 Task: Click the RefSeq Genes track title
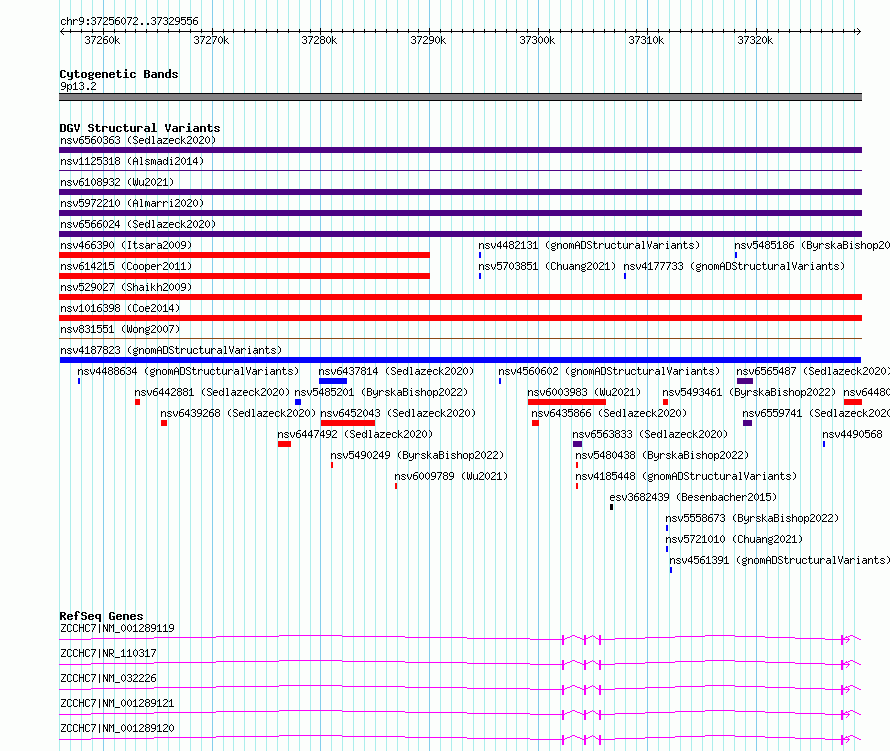101,616
